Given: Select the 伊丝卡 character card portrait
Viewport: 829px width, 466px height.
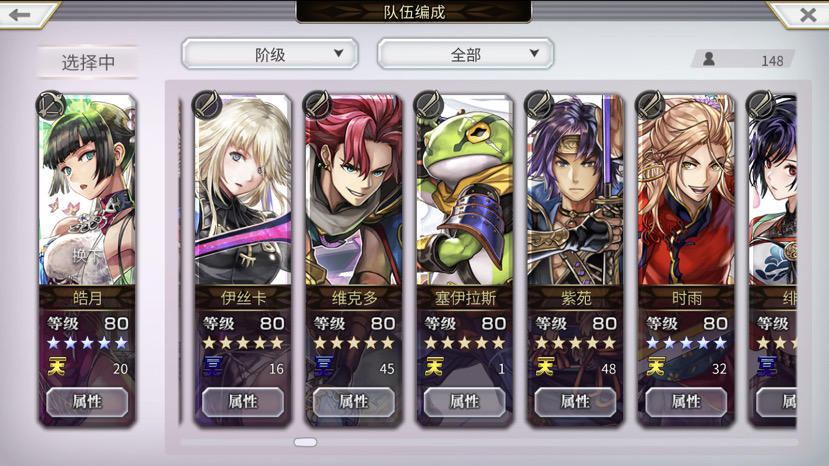Looking at the screenshot, I should coord(243,190).
